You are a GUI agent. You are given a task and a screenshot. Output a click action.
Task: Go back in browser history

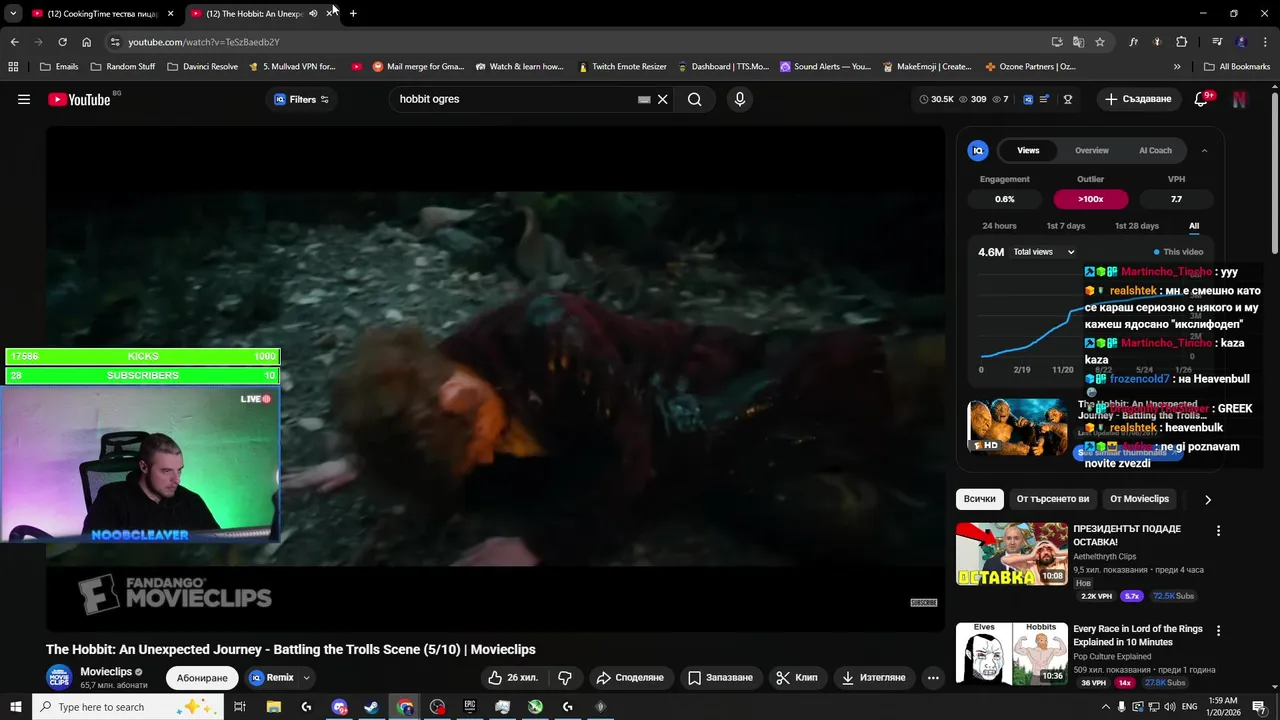point(14,42)
